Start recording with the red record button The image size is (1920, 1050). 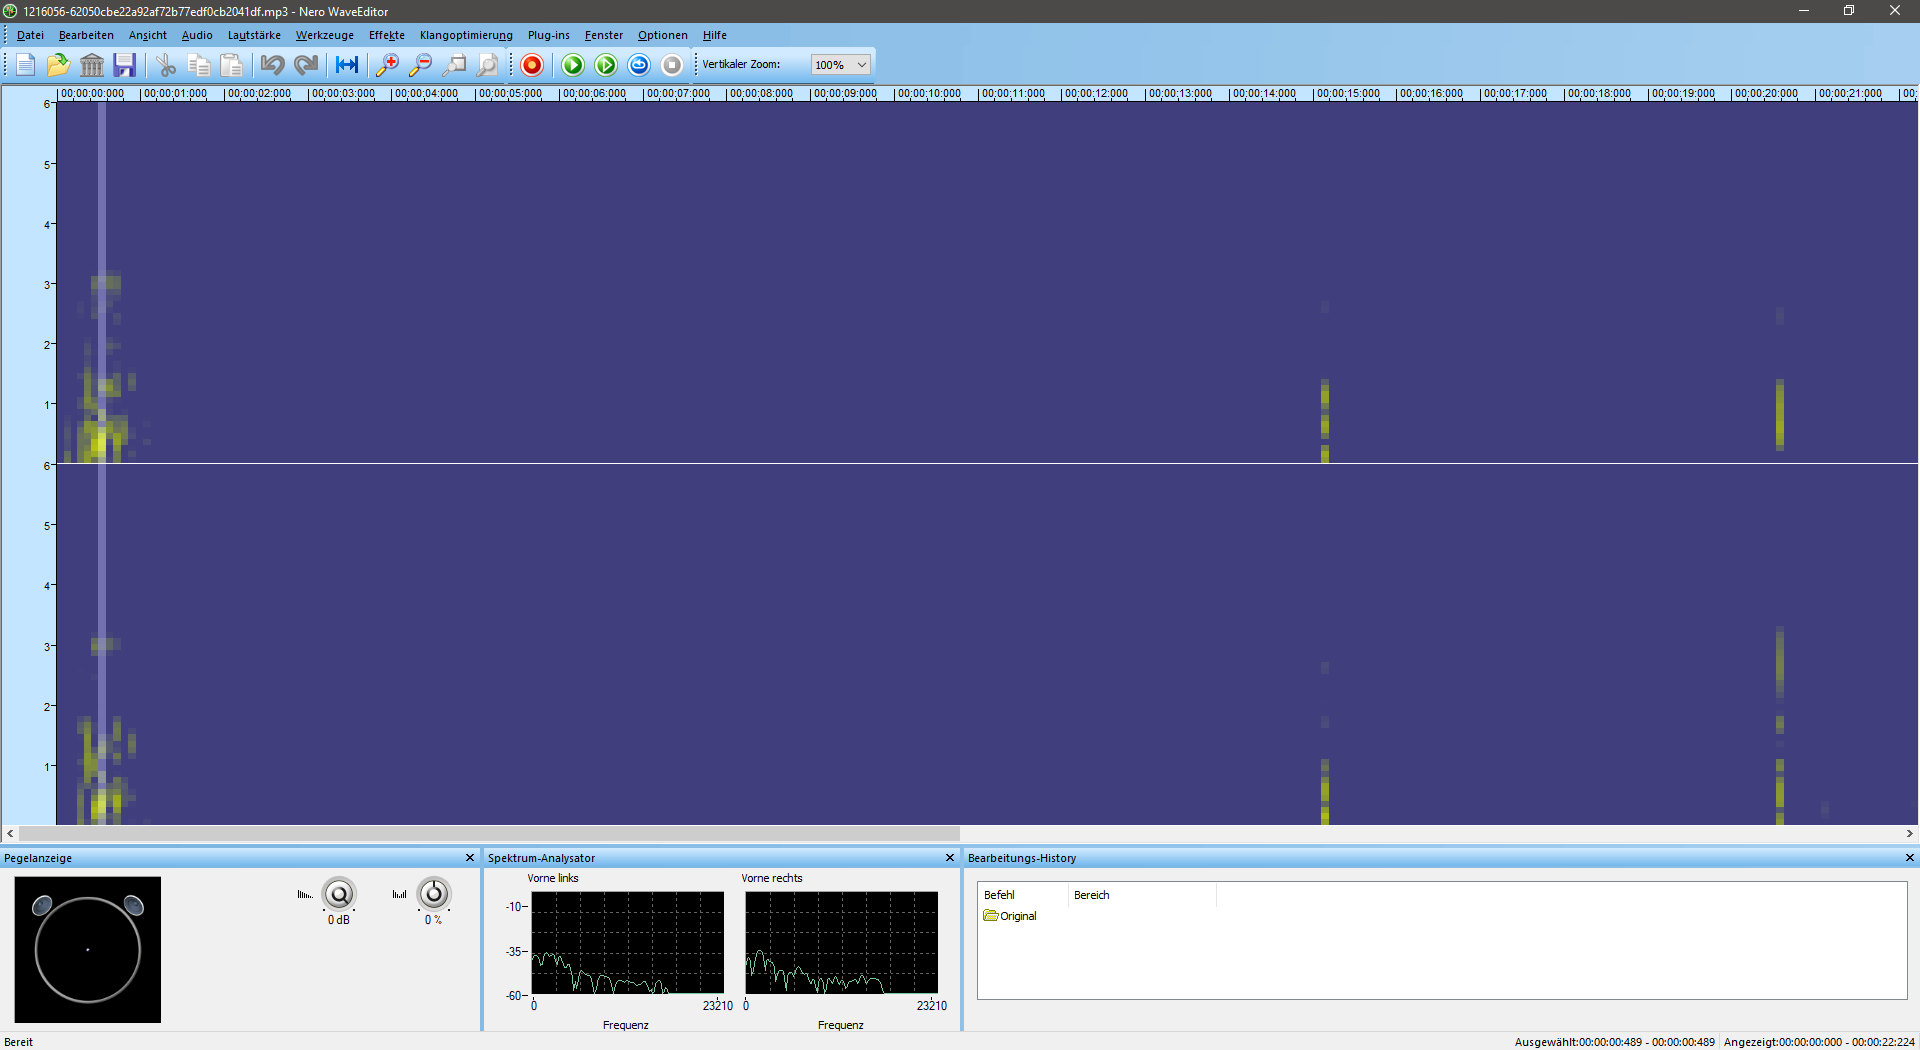[532, 65]
